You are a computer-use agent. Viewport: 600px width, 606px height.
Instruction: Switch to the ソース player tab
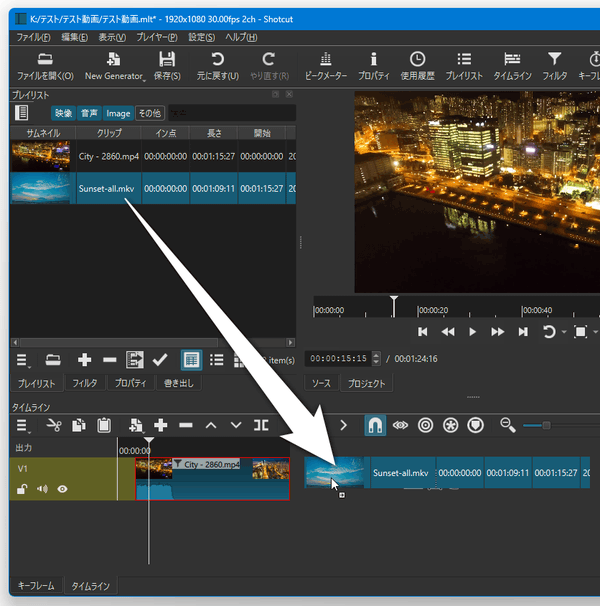(321, 383)
